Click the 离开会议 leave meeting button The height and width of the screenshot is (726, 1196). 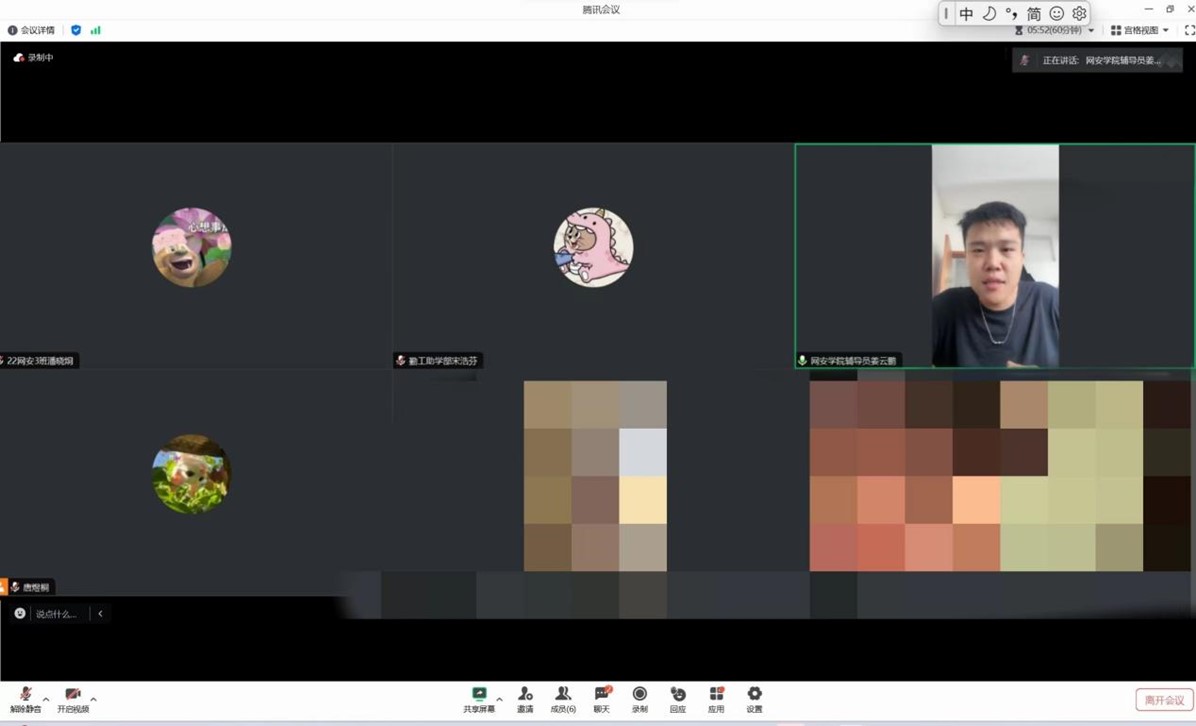tap(1164, 700)
